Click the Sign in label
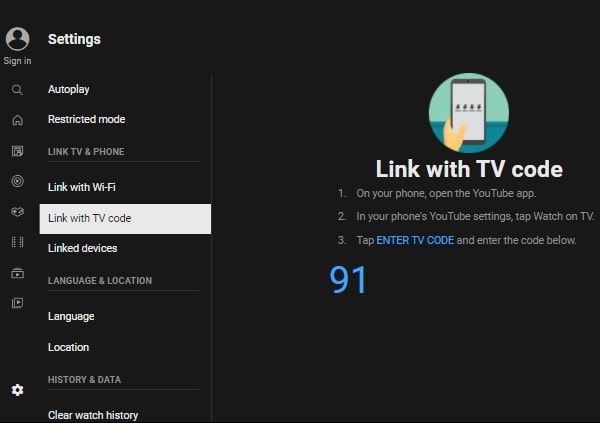The image size is (600, 423). (x=17, y=61)
